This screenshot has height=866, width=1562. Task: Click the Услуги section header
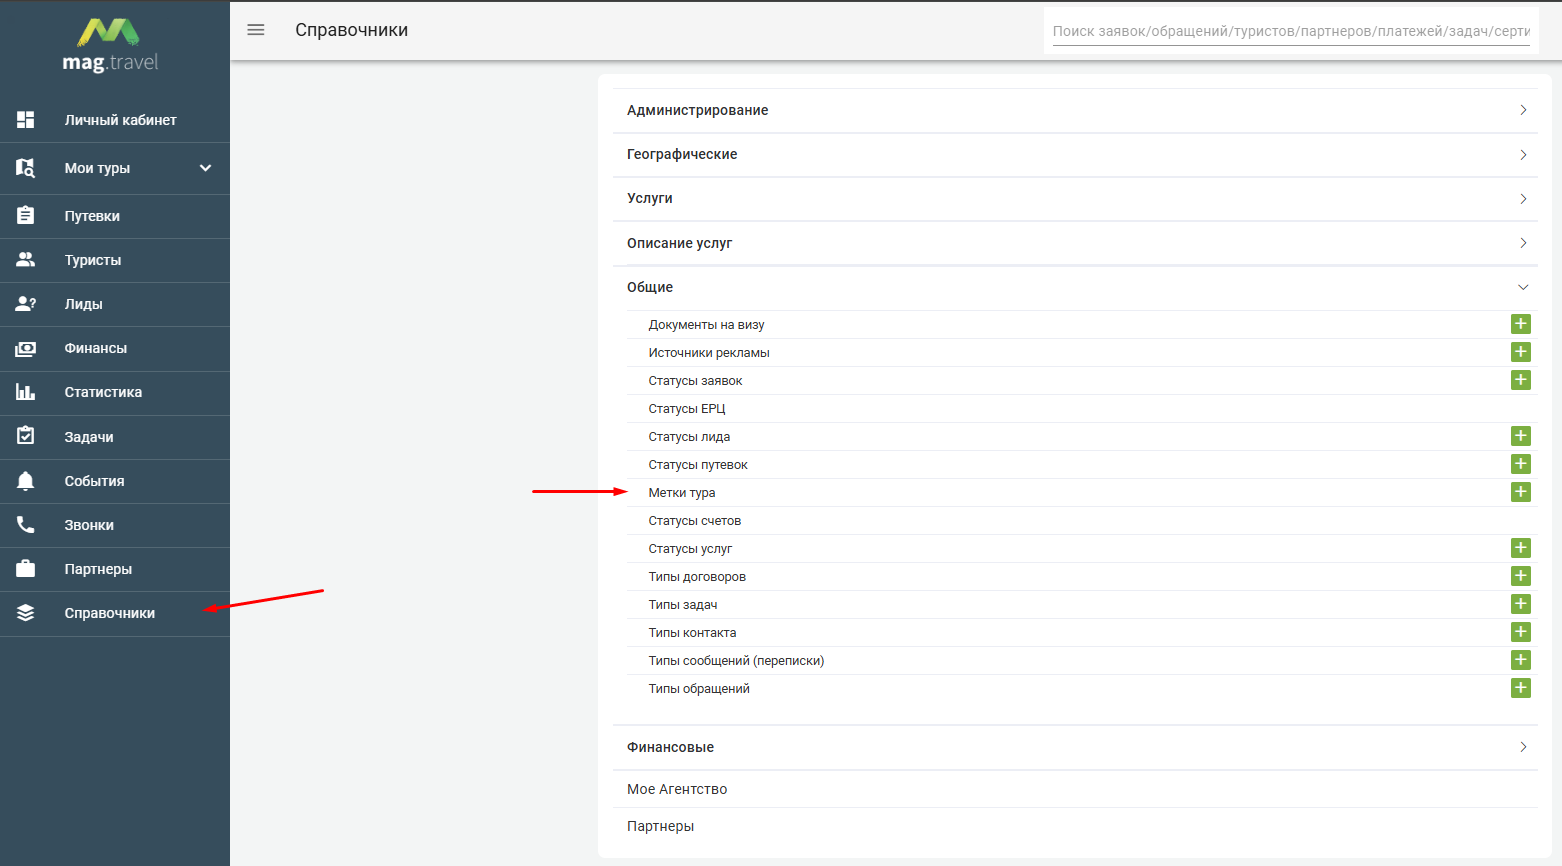pos(1075,199)
